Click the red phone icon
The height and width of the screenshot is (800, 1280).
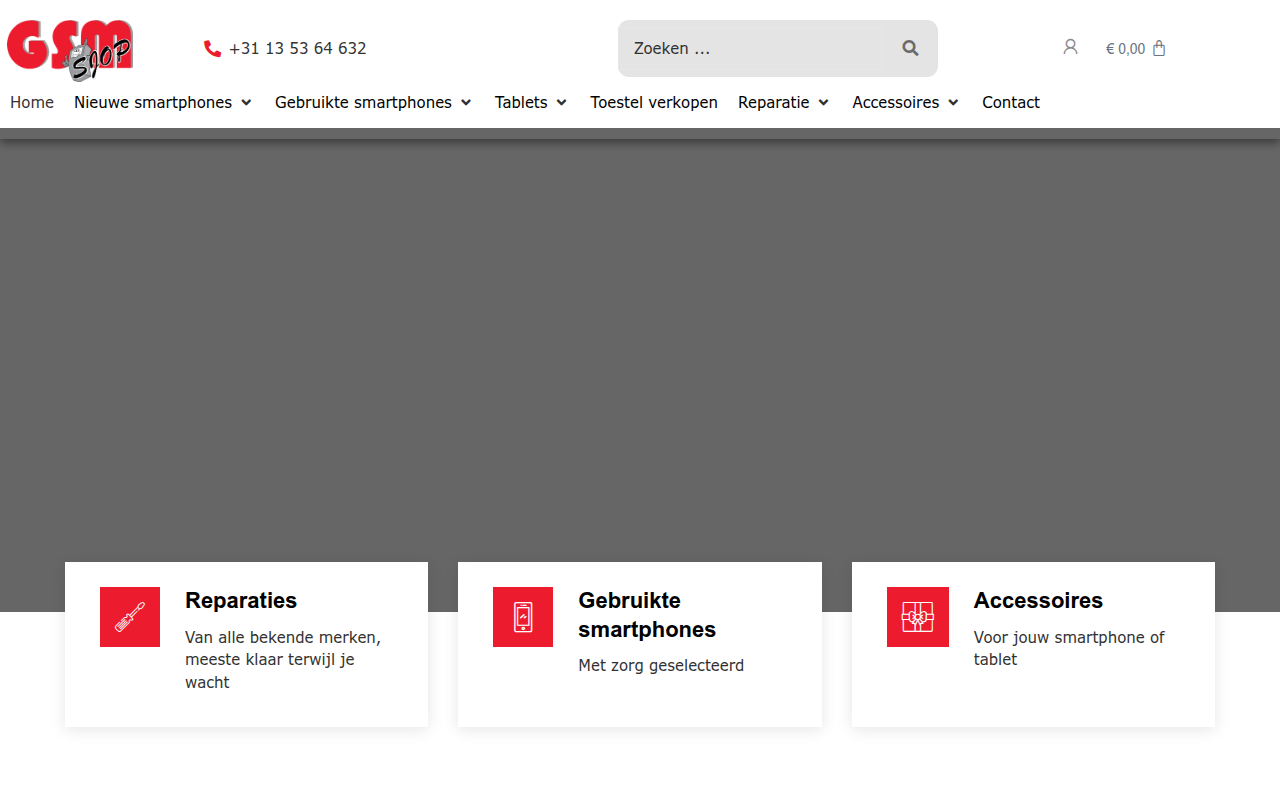point(212,48)
